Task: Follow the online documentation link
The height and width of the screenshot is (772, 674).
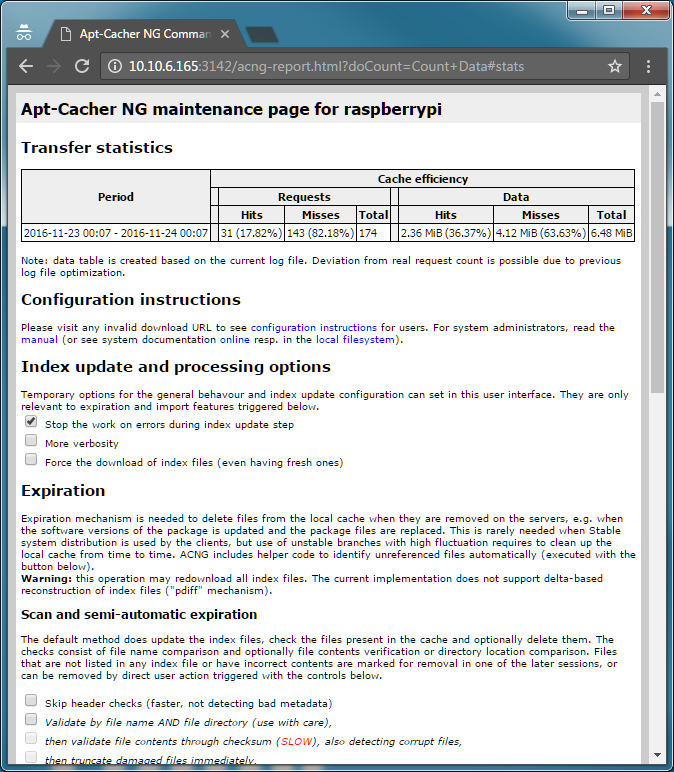Action: [x=234, y=339]
